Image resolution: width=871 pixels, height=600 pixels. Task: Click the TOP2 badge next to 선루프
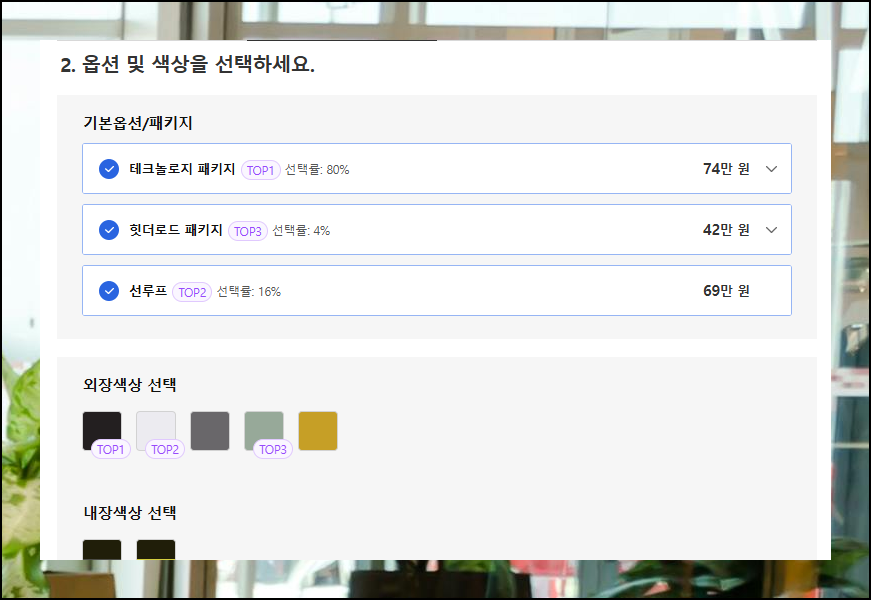click(x=192, y=292)
